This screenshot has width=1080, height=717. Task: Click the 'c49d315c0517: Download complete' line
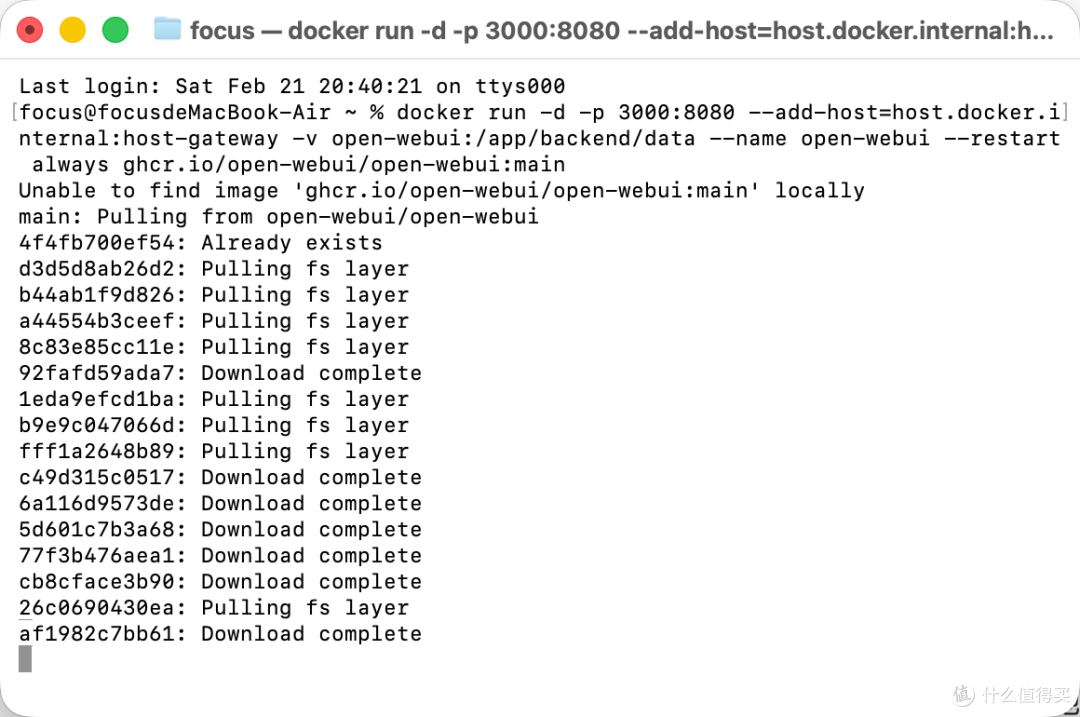point(220,477)
